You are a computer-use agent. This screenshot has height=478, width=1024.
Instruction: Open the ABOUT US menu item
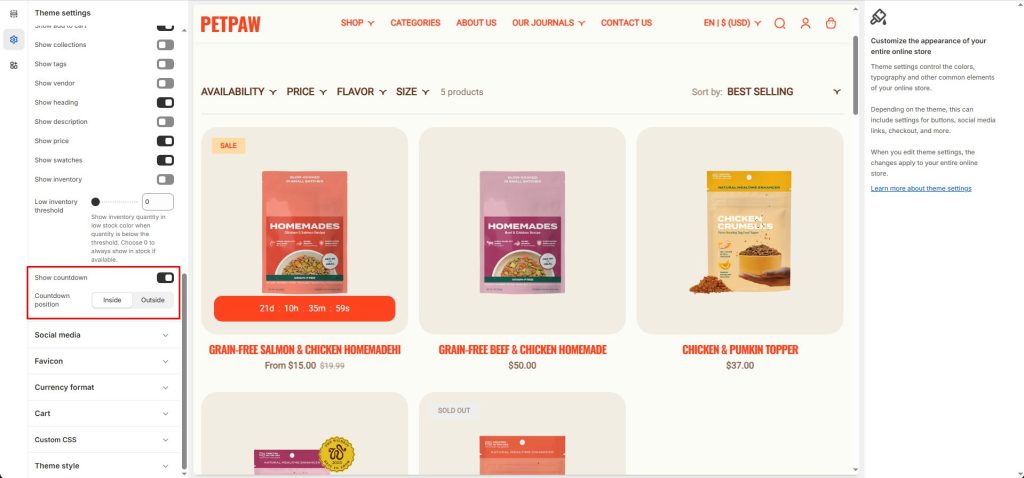(476, 23)
